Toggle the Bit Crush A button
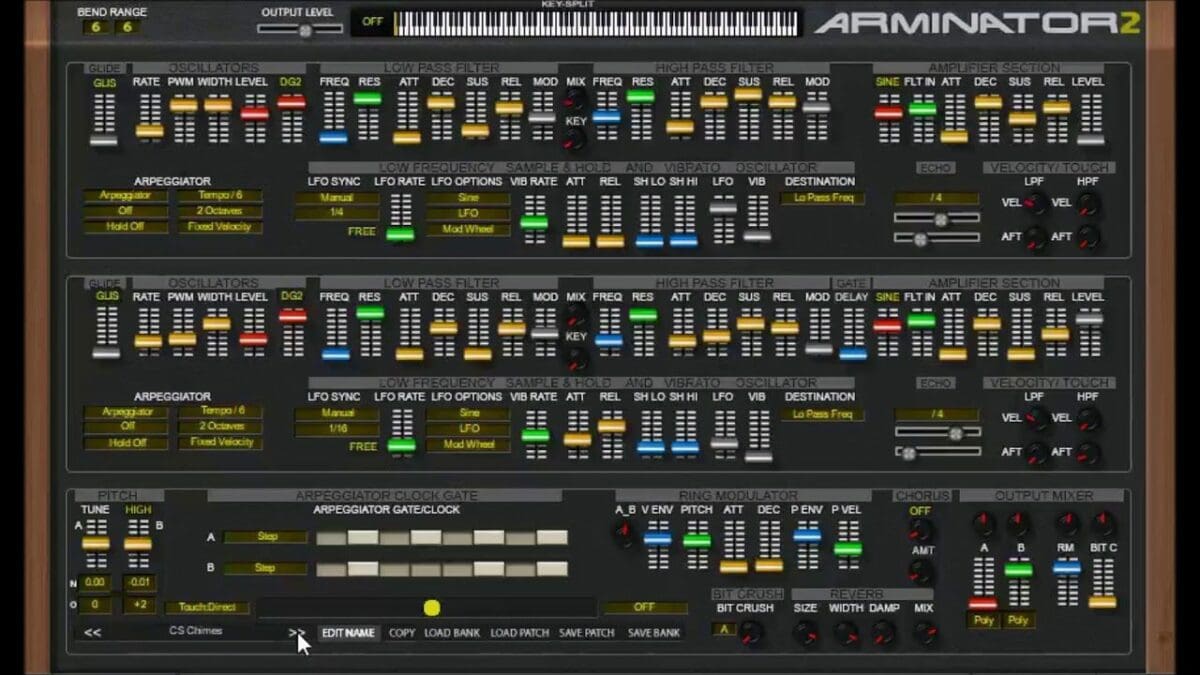Screen dimensions: 1200x675 (723, 628)
